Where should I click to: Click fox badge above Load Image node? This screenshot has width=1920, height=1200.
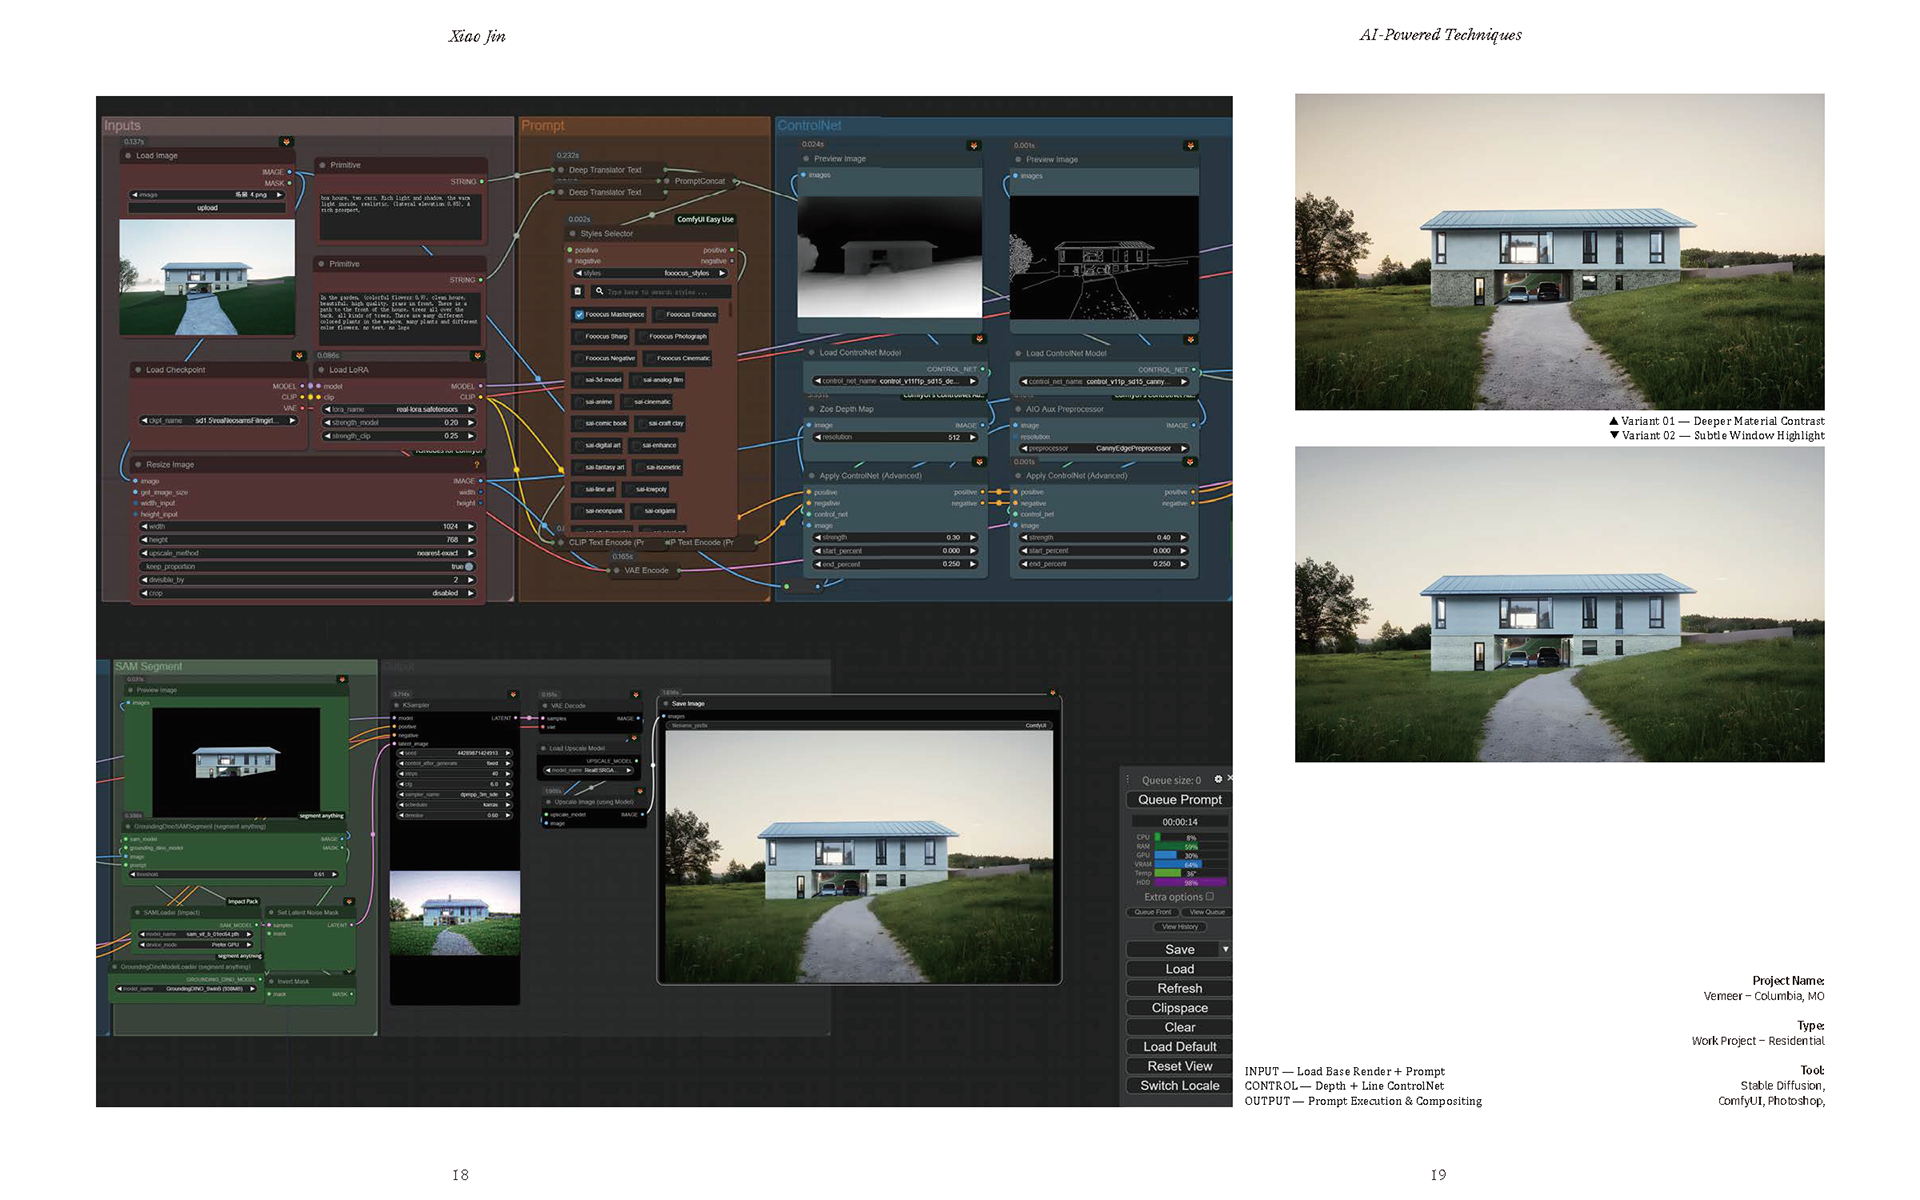click(286, 142)
